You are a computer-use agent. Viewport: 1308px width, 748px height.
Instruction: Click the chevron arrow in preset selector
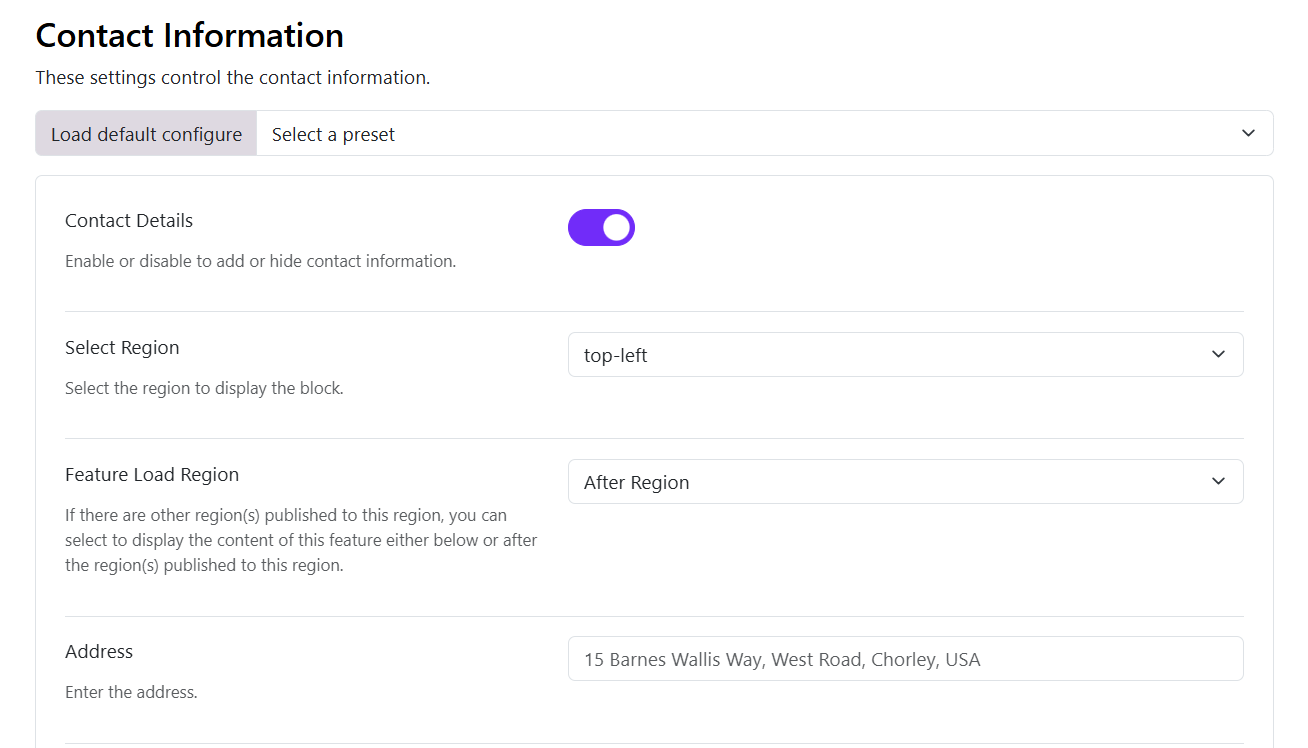(x=1248, y=133)
